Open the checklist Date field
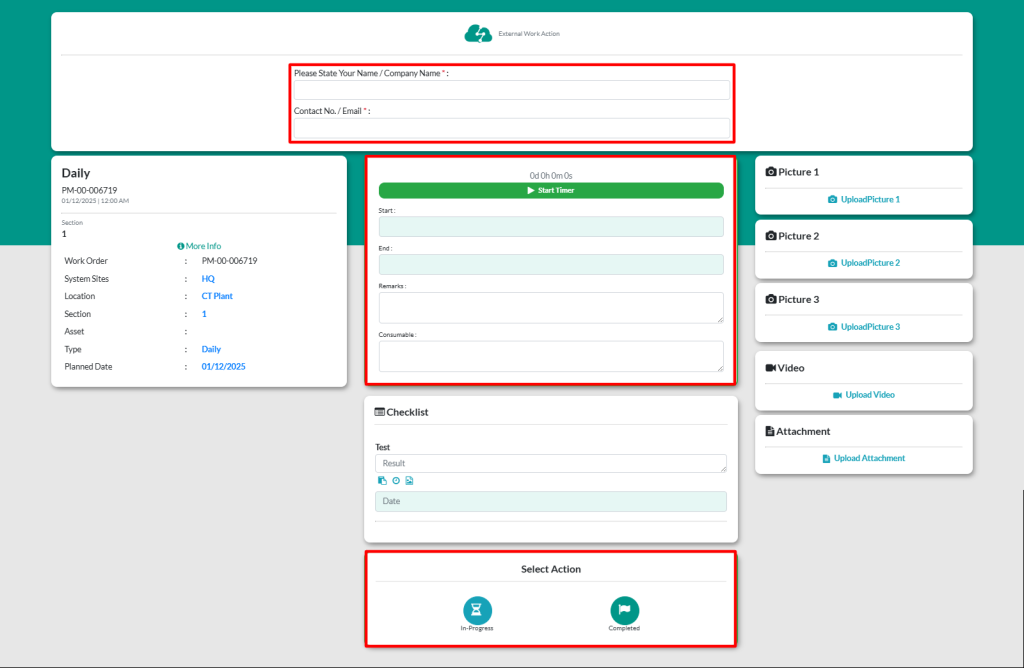 tap(551, 501)
